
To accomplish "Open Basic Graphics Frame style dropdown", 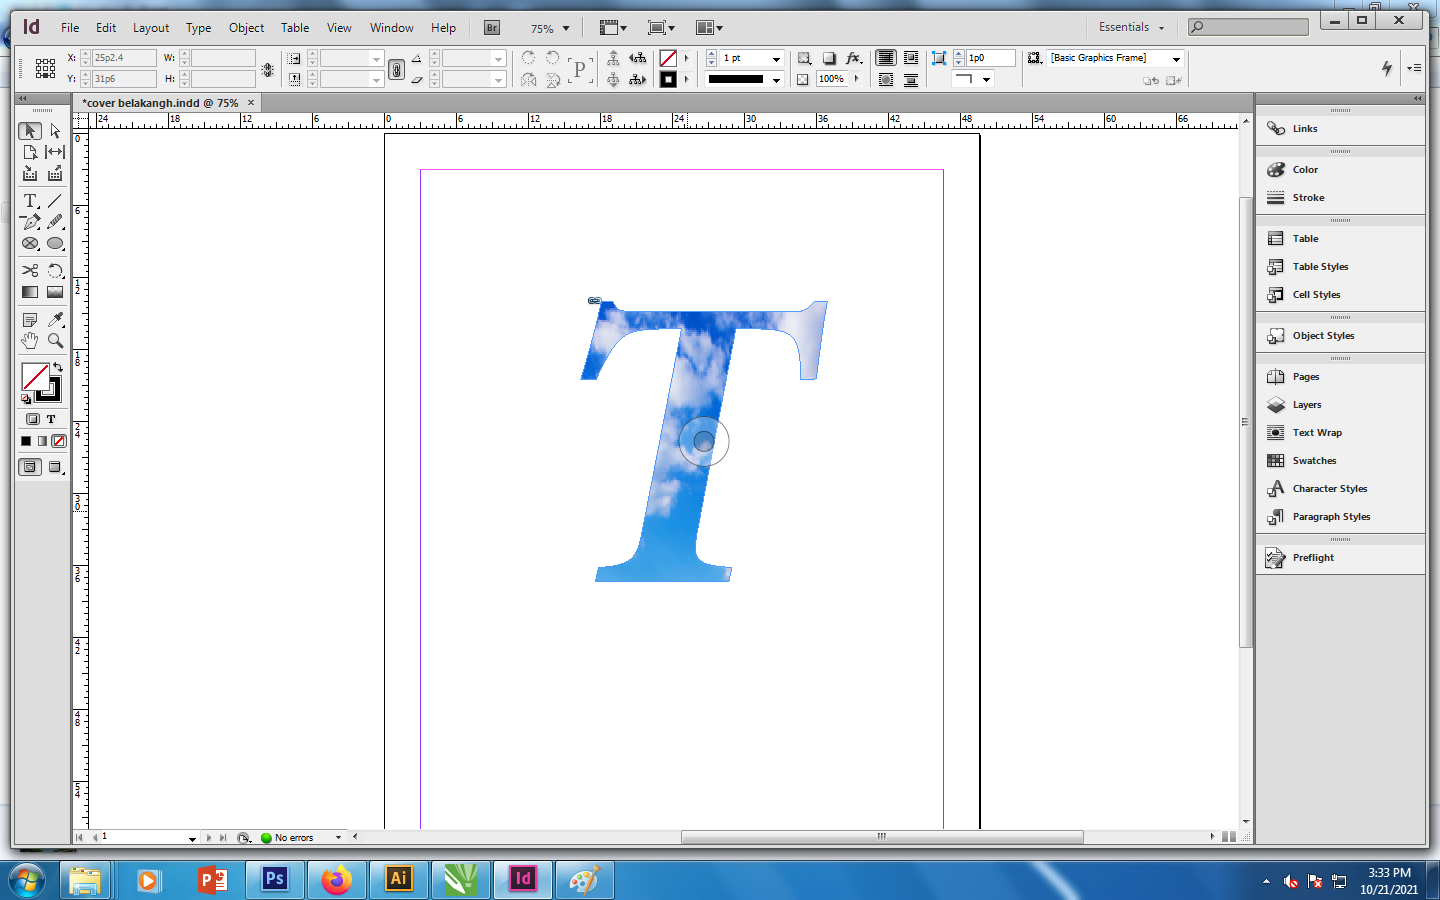I will point(1176,59).
